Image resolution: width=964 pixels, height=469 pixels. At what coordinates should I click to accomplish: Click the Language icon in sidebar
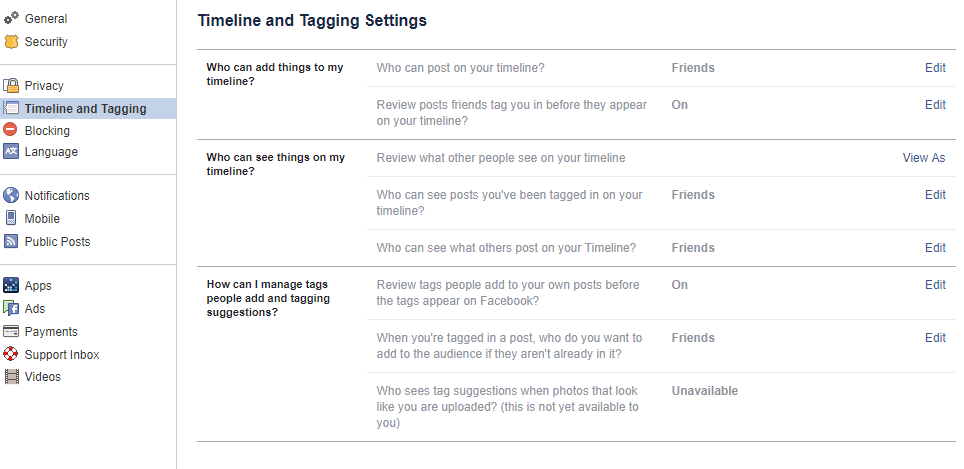(x=11, y=151)
